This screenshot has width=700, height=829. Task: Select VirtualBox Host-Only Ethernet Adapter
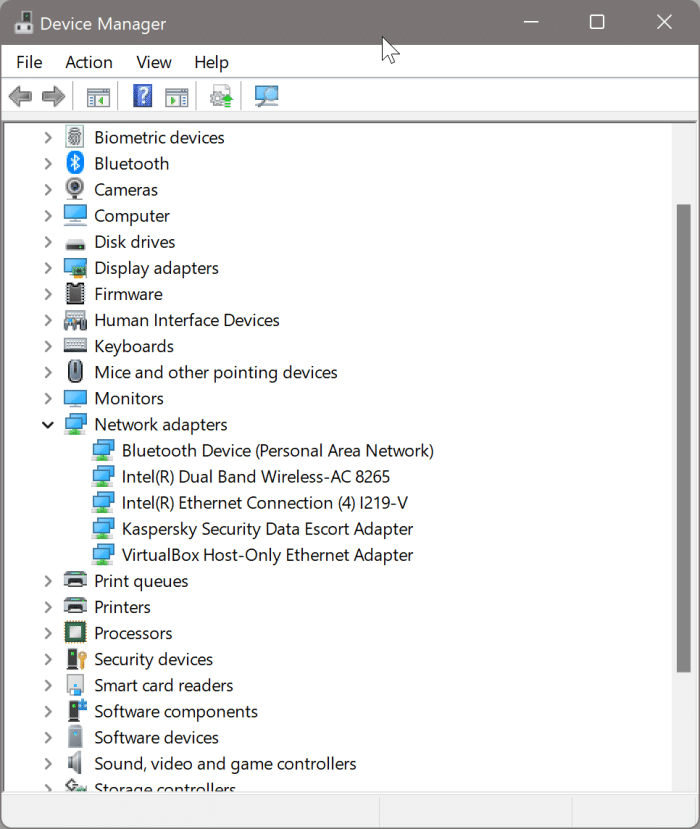coord(268,555)
